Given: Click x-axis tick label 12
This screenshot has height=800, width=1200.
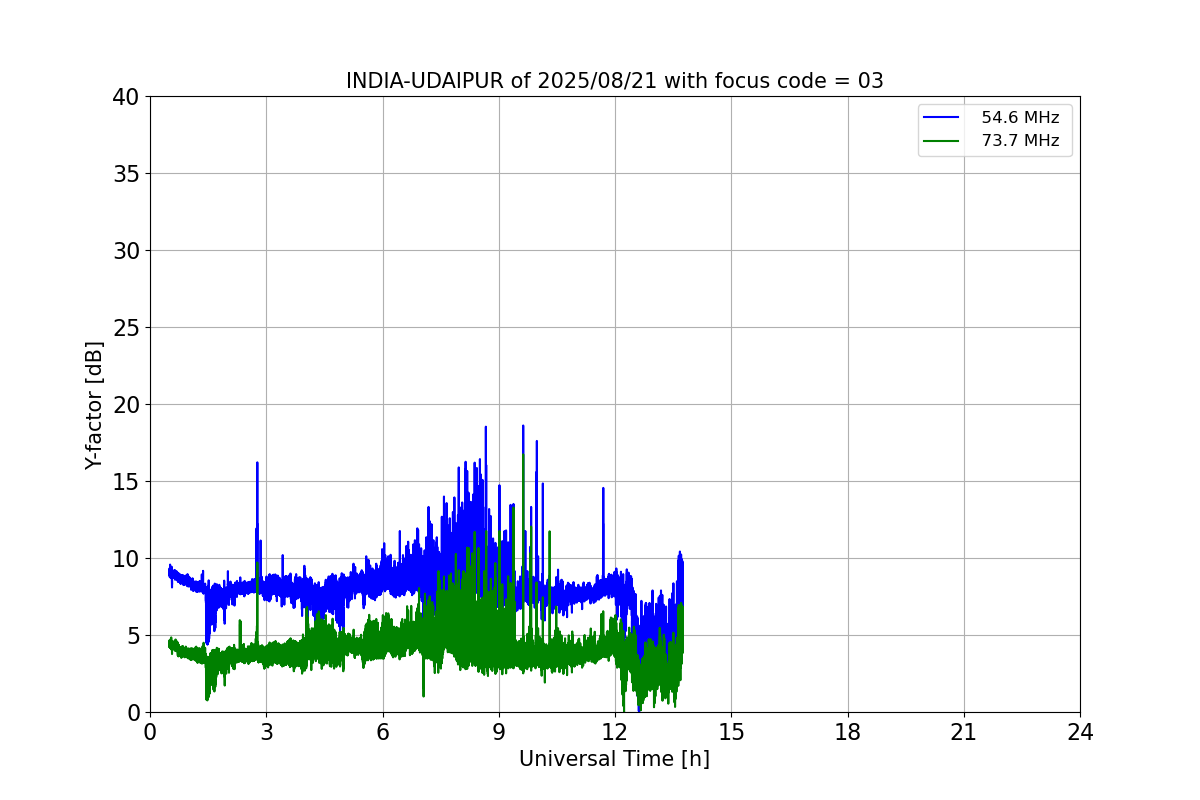Looking at the screenshot, I should click(615, 732).
